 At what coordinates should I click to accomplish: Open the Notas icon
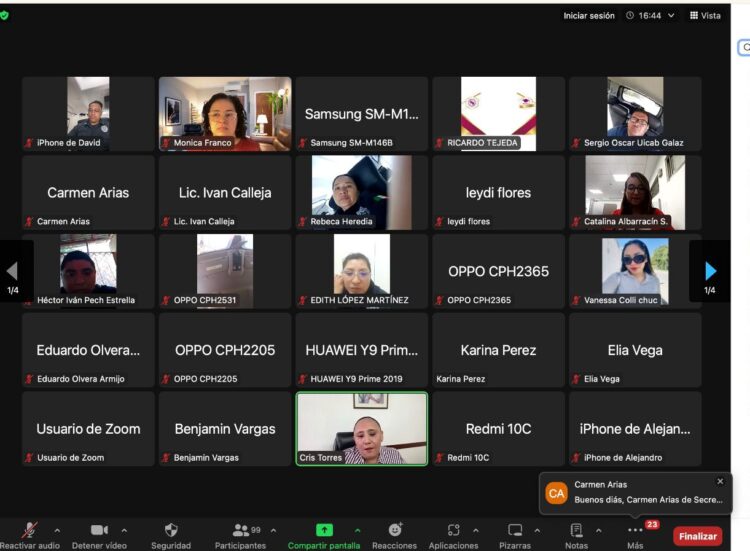[576, 530]
